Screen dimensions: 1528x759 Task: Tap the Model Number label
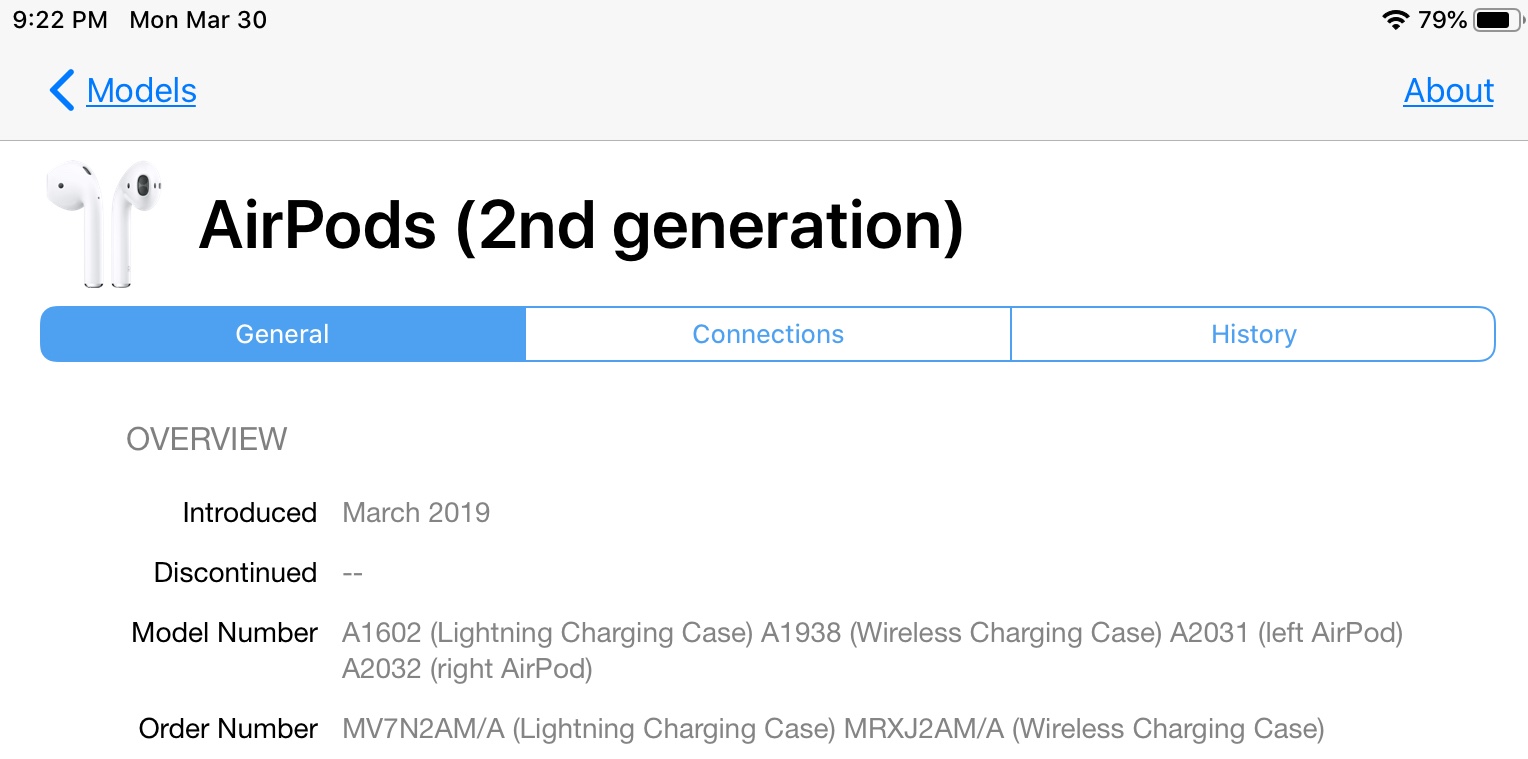[x=224, y=633]
